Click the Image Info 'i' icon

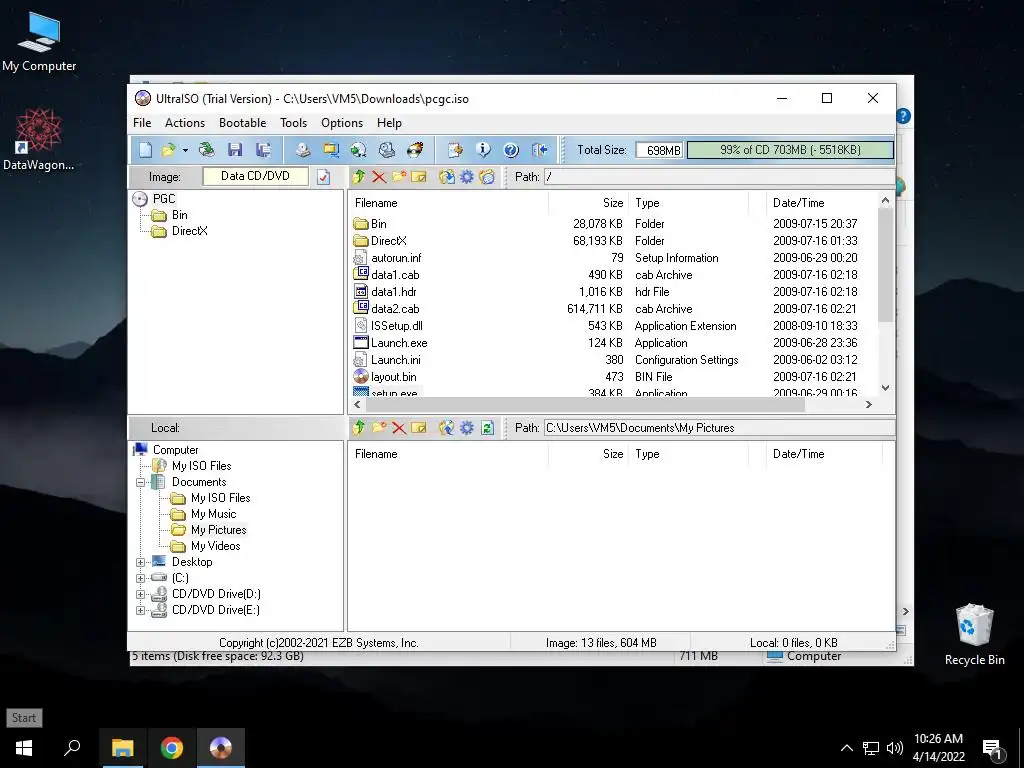(x=483, y=150)
